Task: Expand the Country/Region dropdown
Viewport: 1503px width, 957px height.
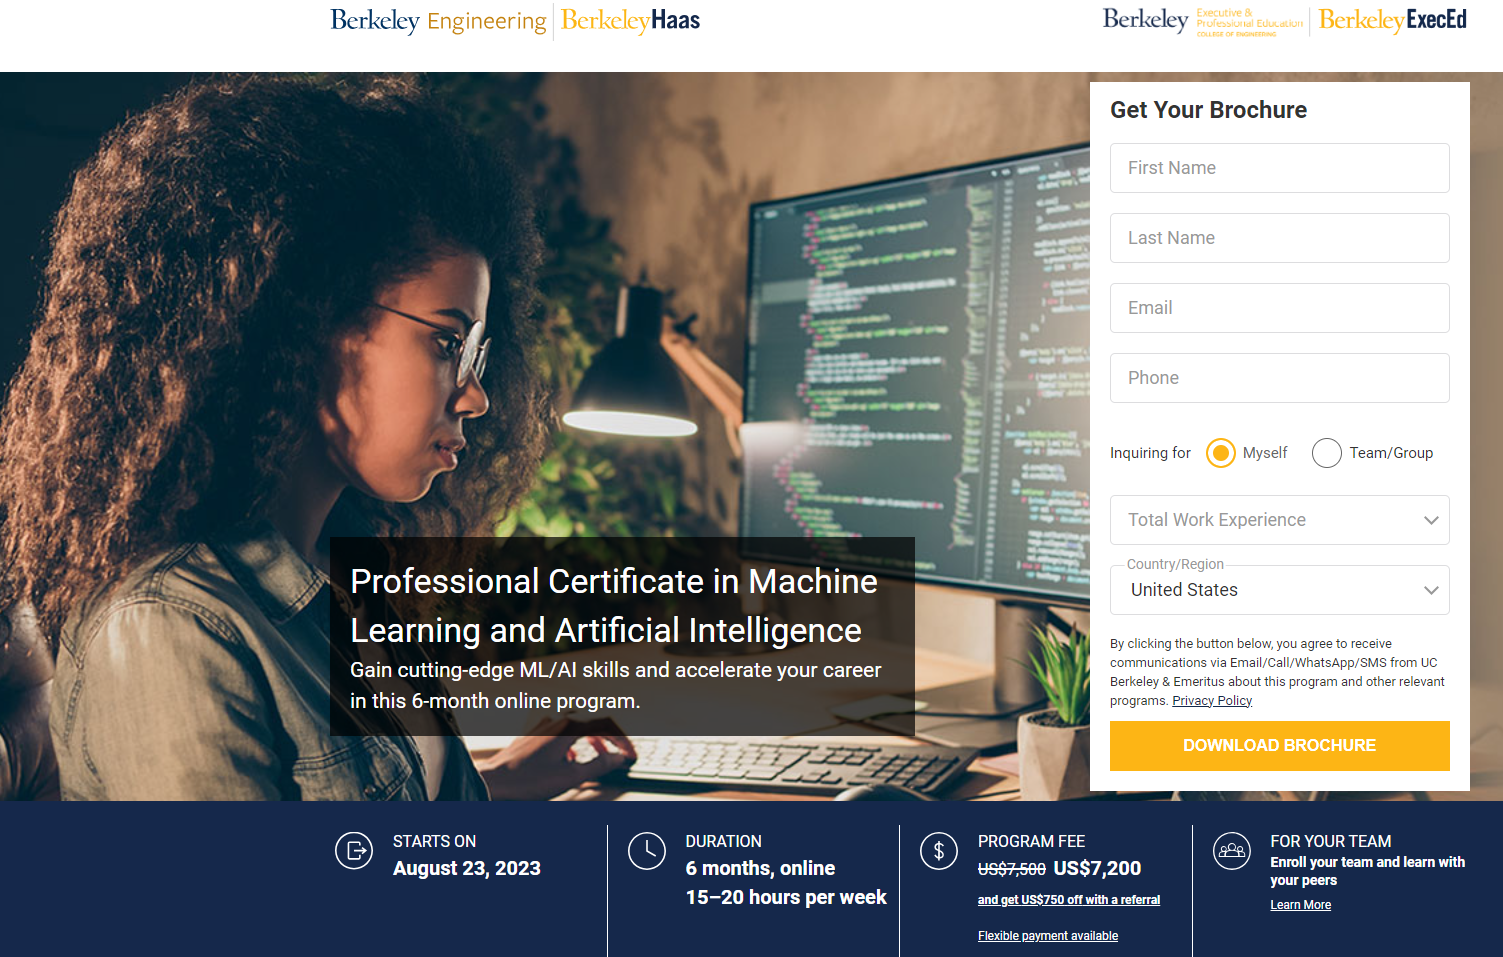Action: (1279, 590)
